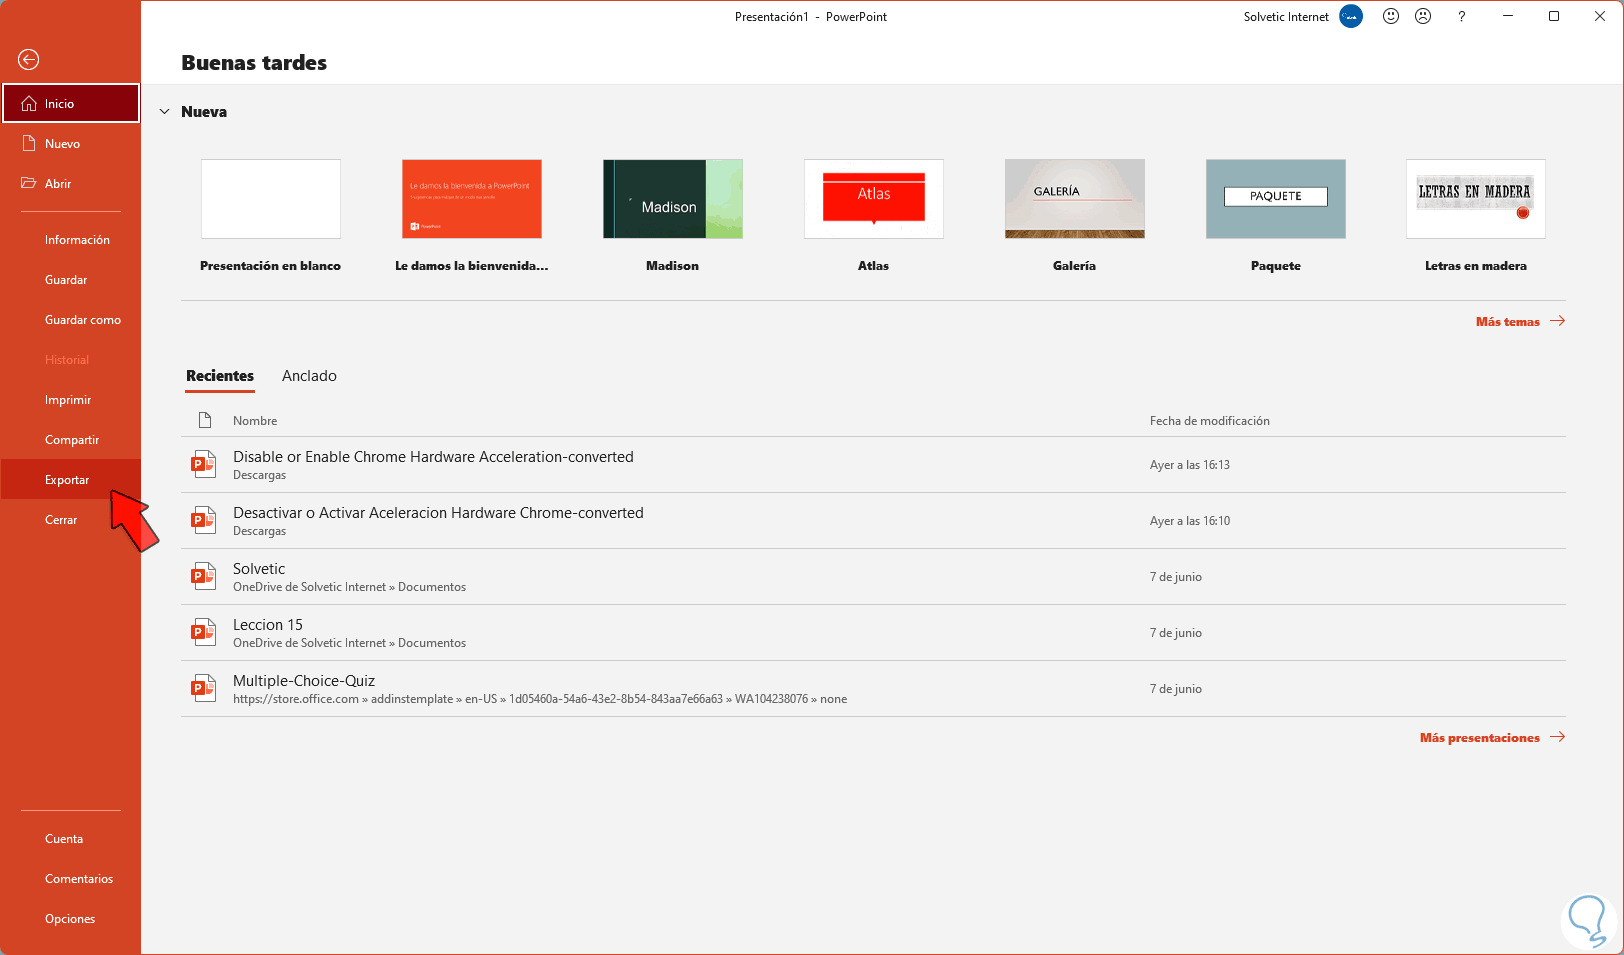Open the Información page

(x=71, y=240)
